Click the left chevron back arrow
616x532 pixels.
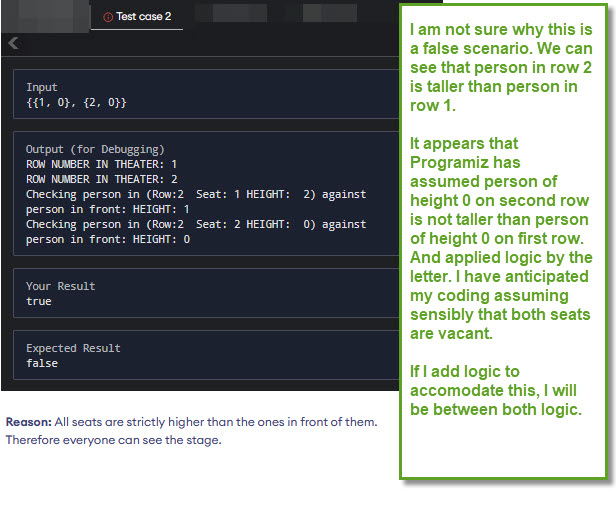click(x=13, y=43)
